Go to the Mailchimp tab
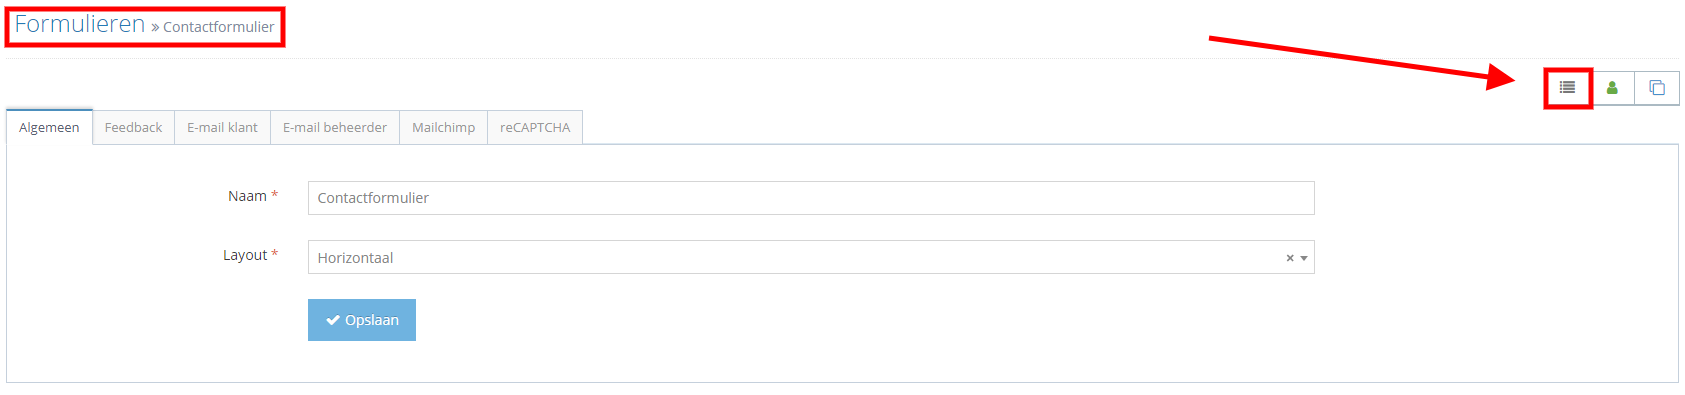The width and height of the screenshot is (1685, 395). (443, 127)
